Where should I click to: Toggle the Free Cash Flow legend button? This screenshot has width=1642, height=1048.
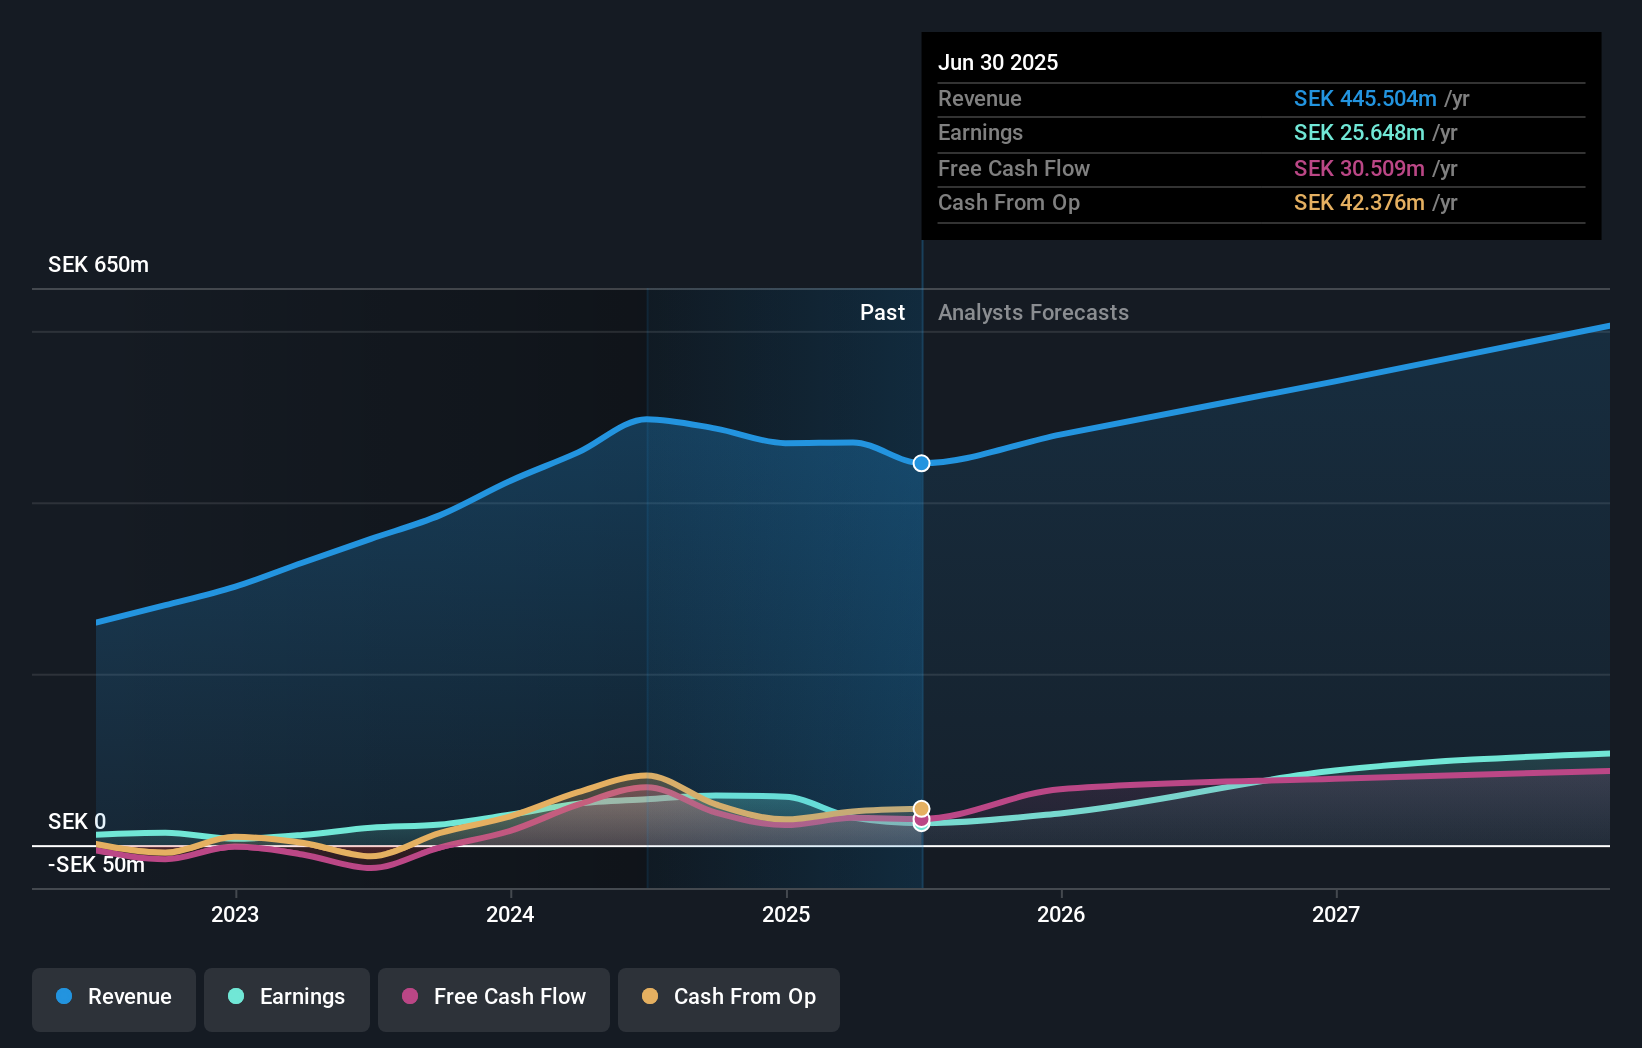(494, 999)
